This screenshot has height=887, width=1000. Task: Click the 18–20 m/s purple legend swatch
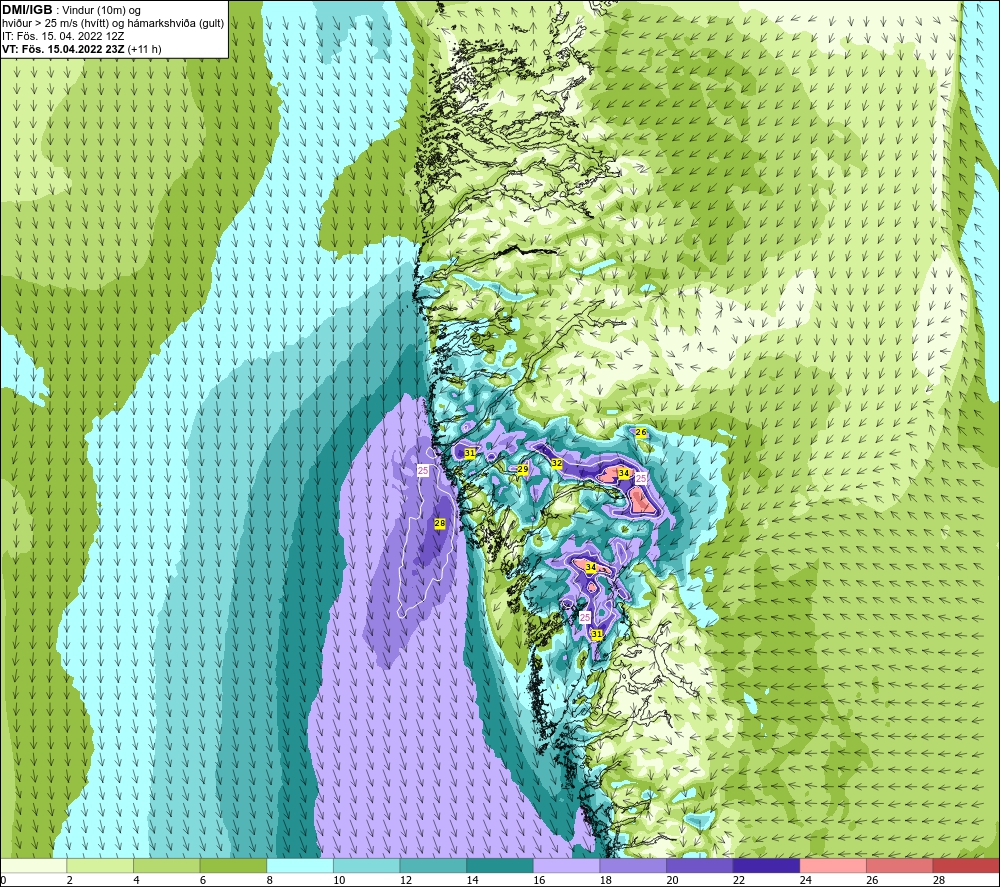(x=633, y=866)
